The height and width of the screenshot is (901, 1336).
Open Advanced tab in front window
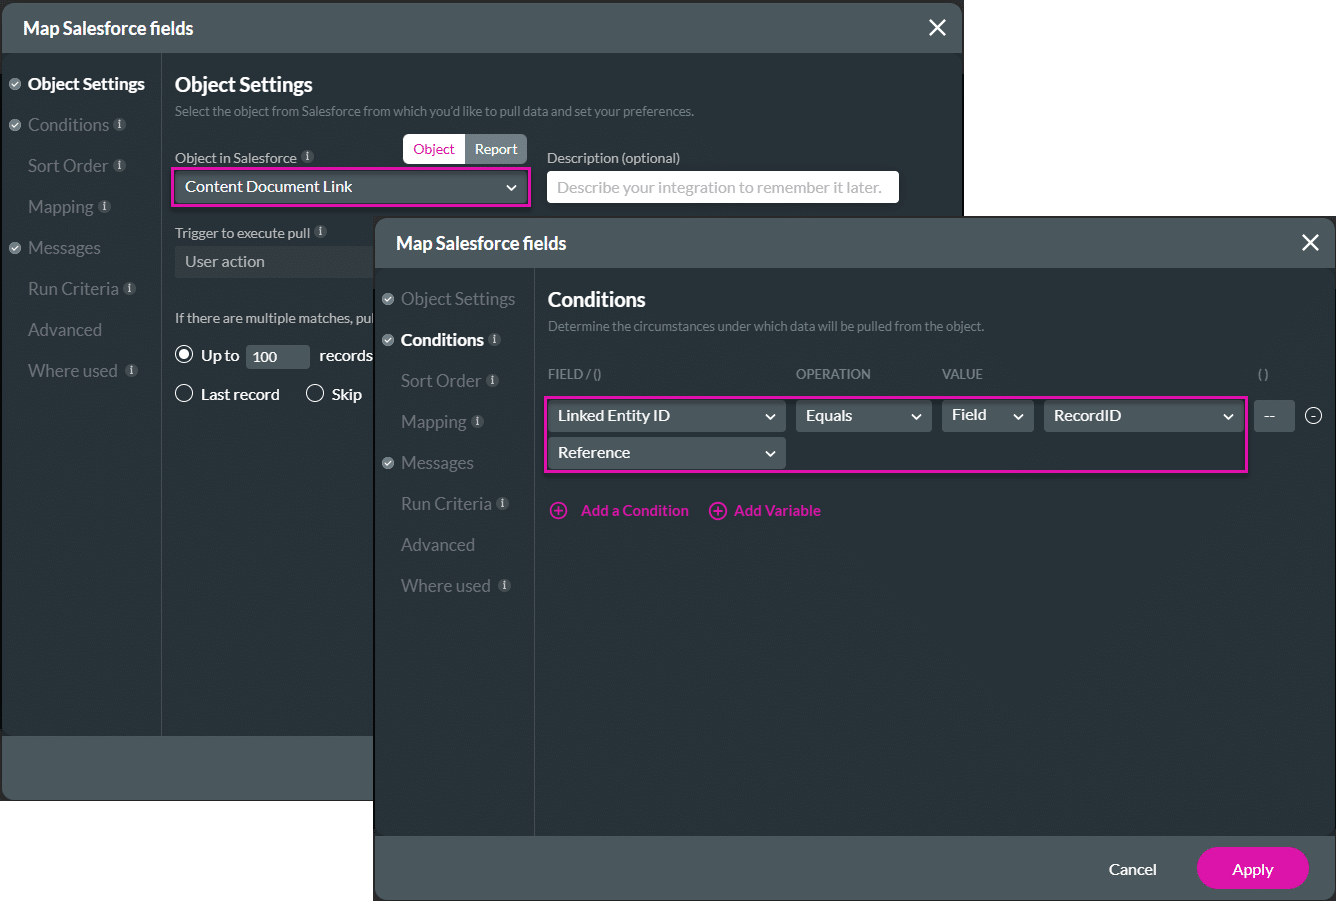point(438,545)
